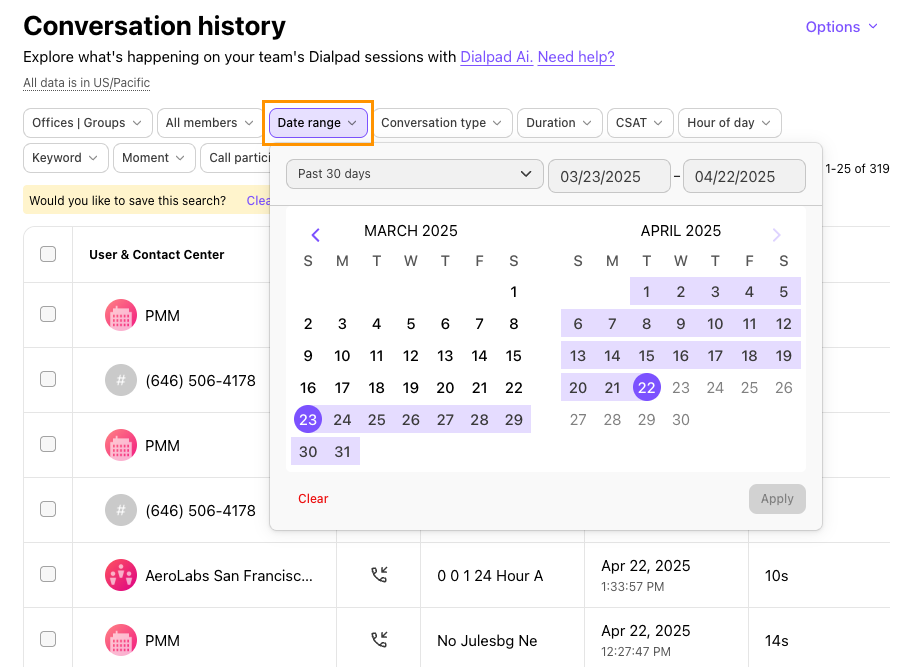Image resolution: width=908 pixels, height=667 pixels.
Task: Select April 19 in calendar
Action: [783, 356]
